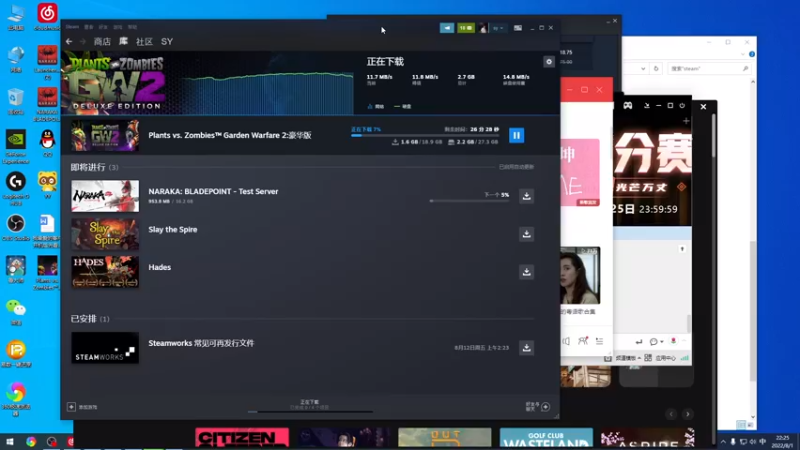Click the NARAKA BLADEPOINT thumbnail
This screenshot has width=800, height=450.
point(105,196)
